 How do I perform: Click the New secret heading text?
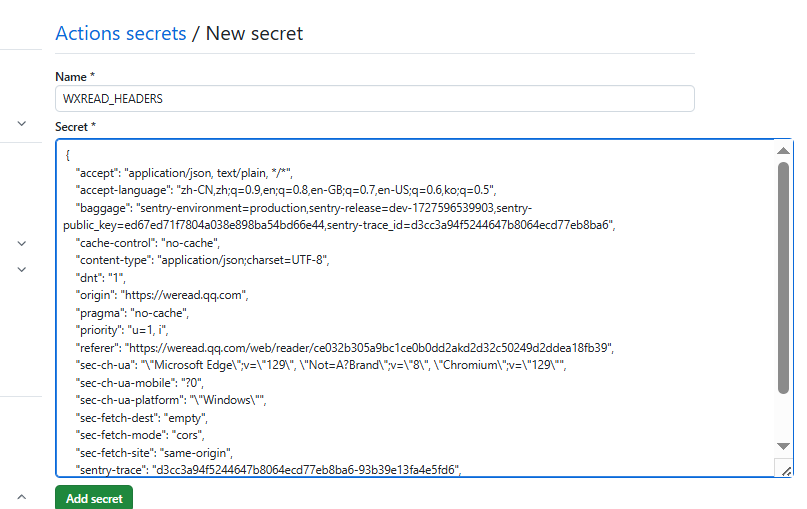pos(254,33)
